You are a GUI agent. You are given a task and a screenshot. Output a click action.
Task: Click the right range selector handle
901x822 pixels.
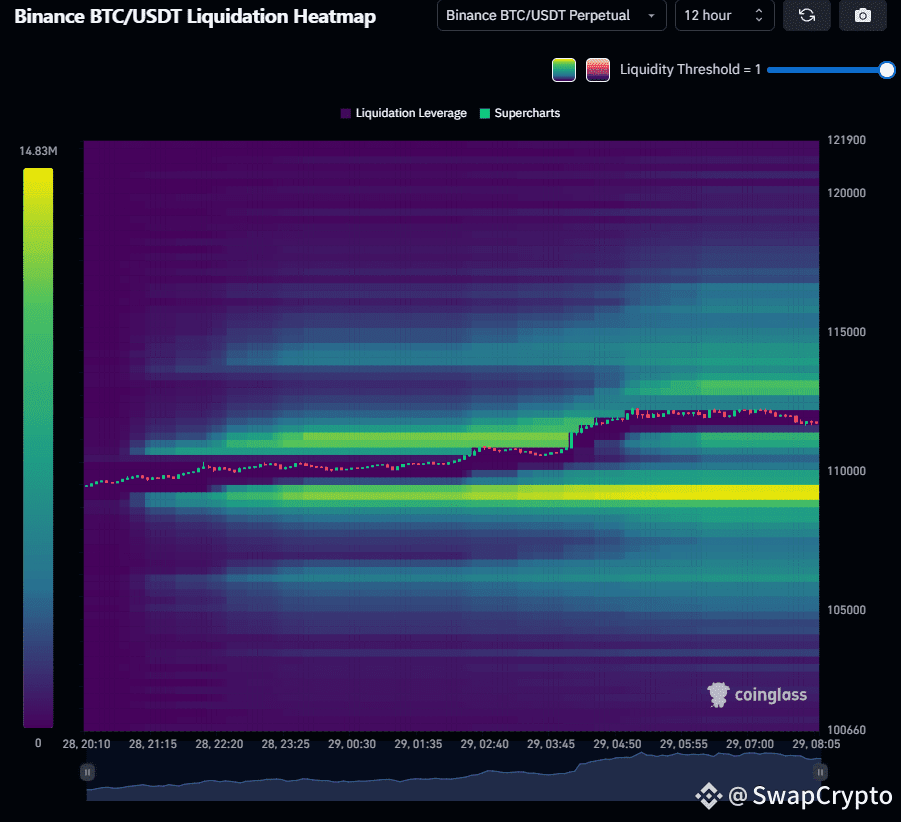pyautogui.click(x=820, y=772)
